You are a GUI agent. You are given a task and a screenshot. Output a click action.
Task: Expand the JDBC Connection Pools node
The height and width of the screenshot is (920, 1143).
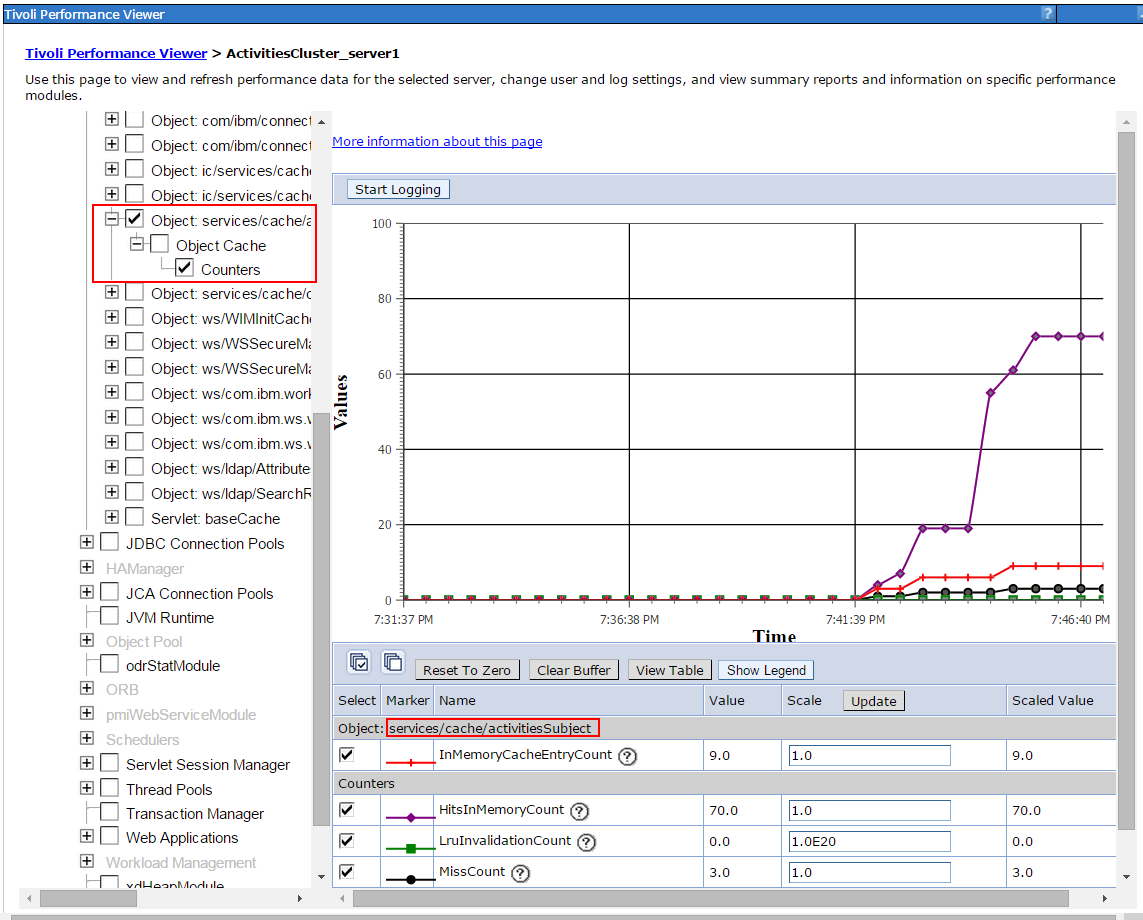point(87,543)
